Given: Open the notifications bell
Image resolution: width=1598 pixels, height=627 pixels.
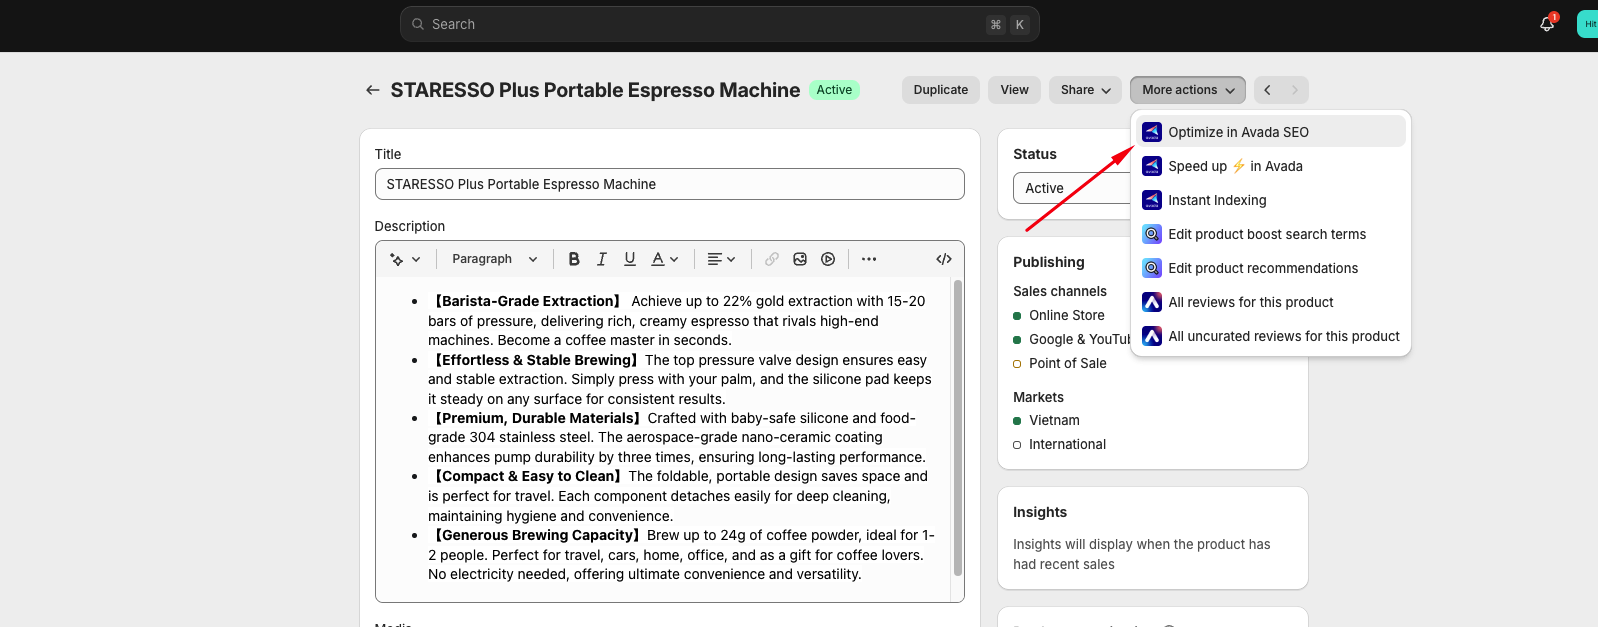Looking at the screenshot, I should coord(1547,24).
